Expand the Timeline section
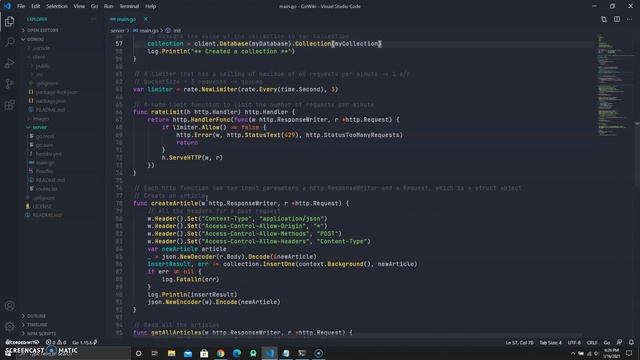Image resolution: width=640 pixels, height=360 pixels. coord(37,324)
